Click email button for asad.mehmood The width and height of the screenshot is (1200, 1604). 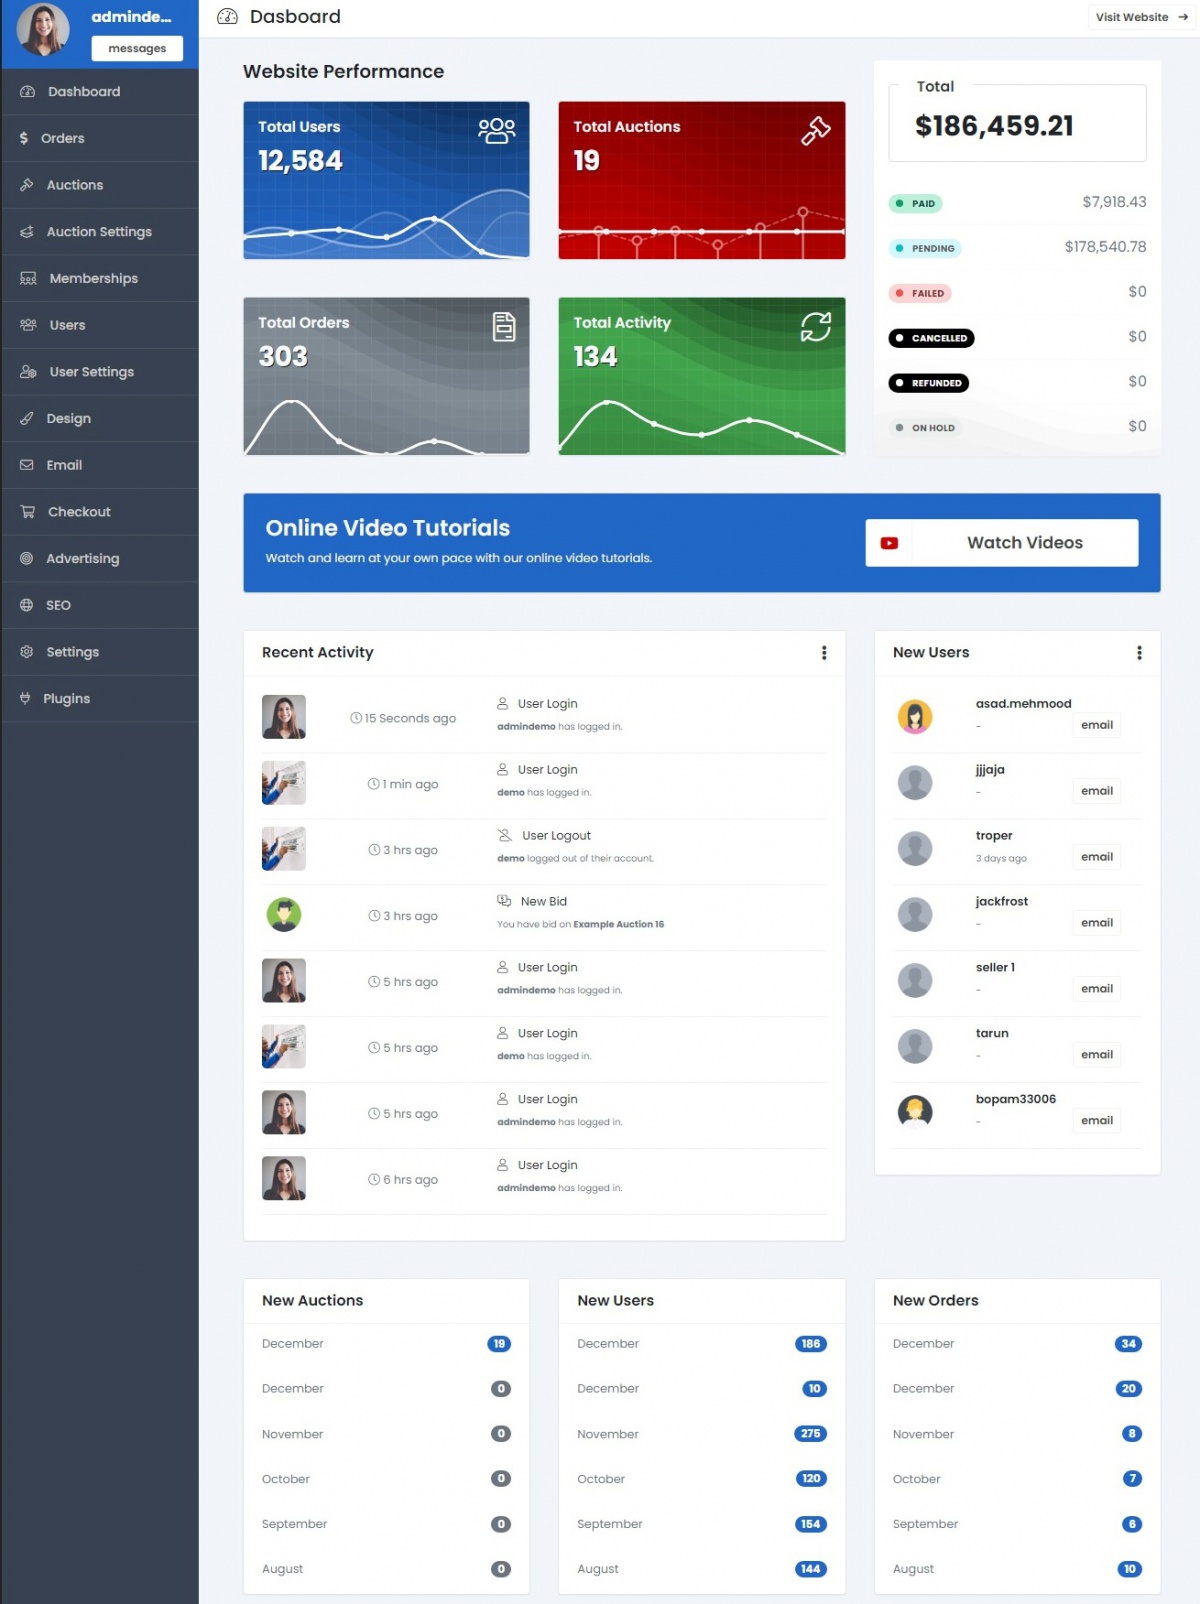pos(1096,725)
